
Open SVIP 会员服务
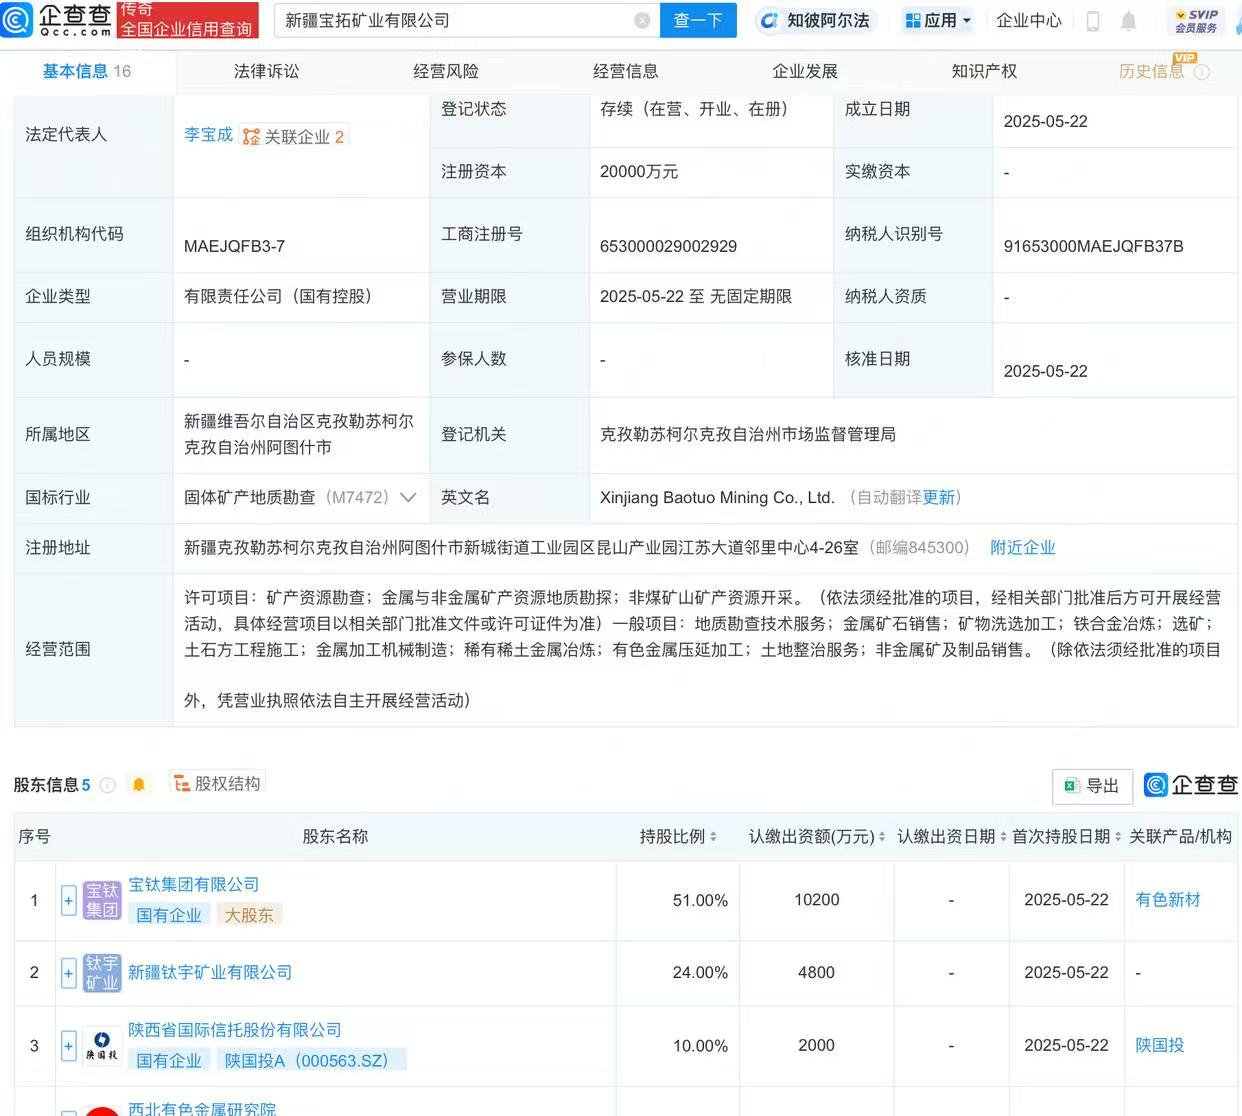tap(1196, 21)
